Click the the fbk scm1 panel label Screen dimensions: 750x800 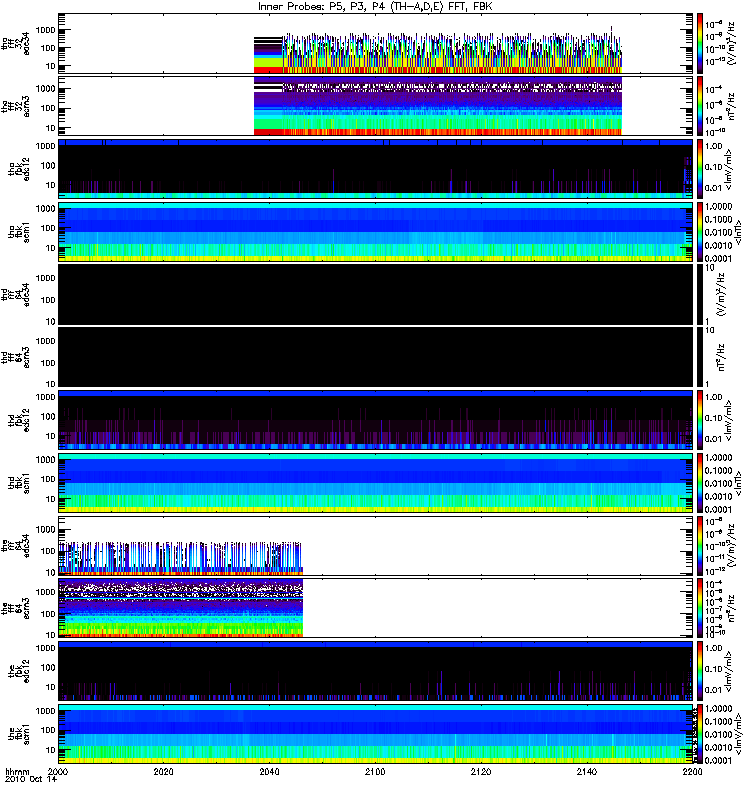[x=19, y=734]
